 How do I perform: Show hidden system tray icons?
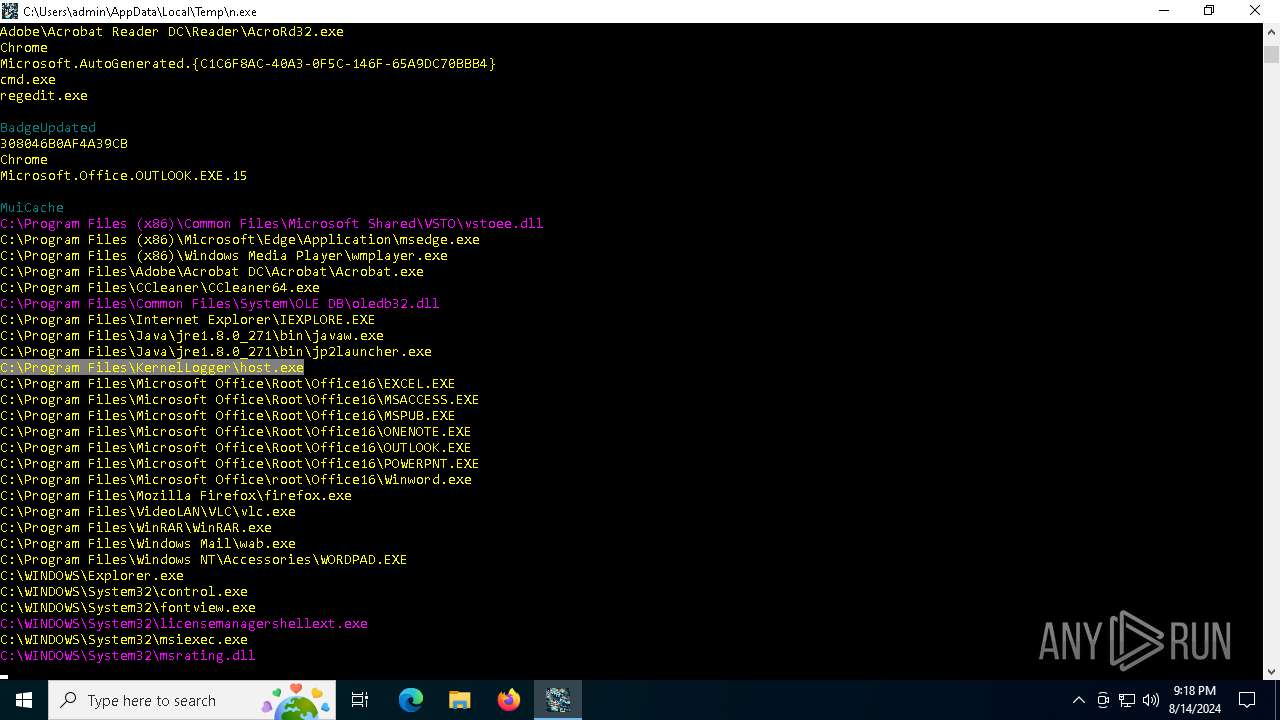coord(1078,700)
